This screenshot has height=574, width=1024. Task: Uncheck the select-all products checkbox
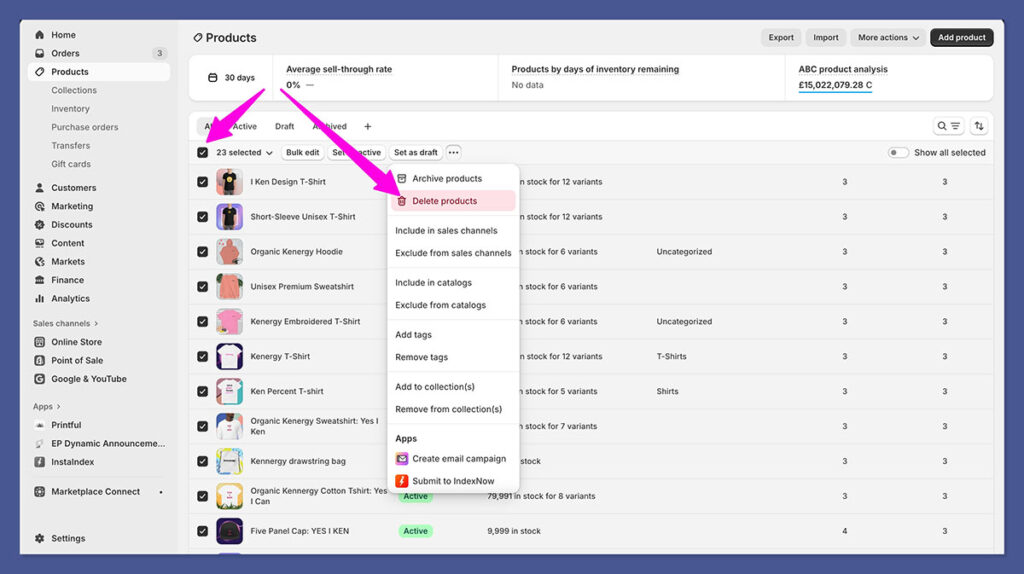tap(203, 153)
